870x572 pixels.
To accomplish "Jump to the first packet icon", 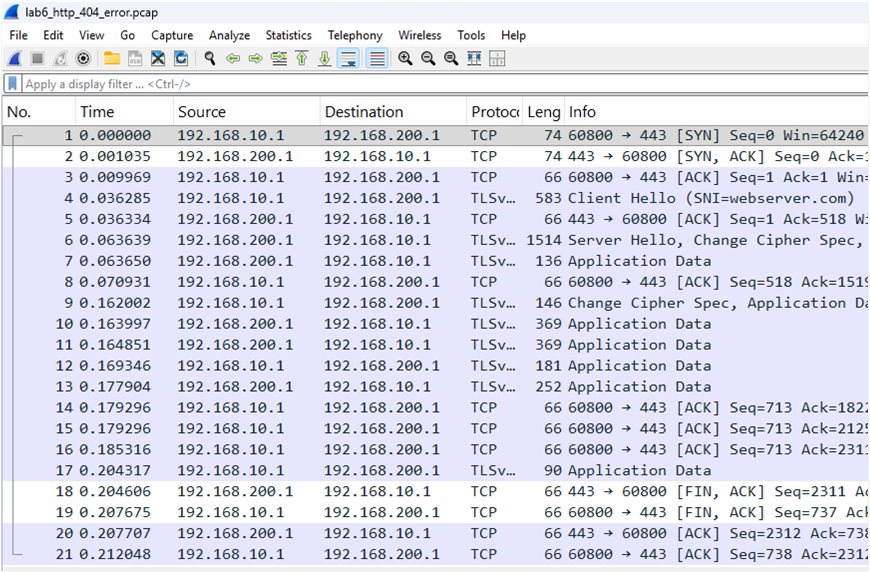I will point(301,59).
